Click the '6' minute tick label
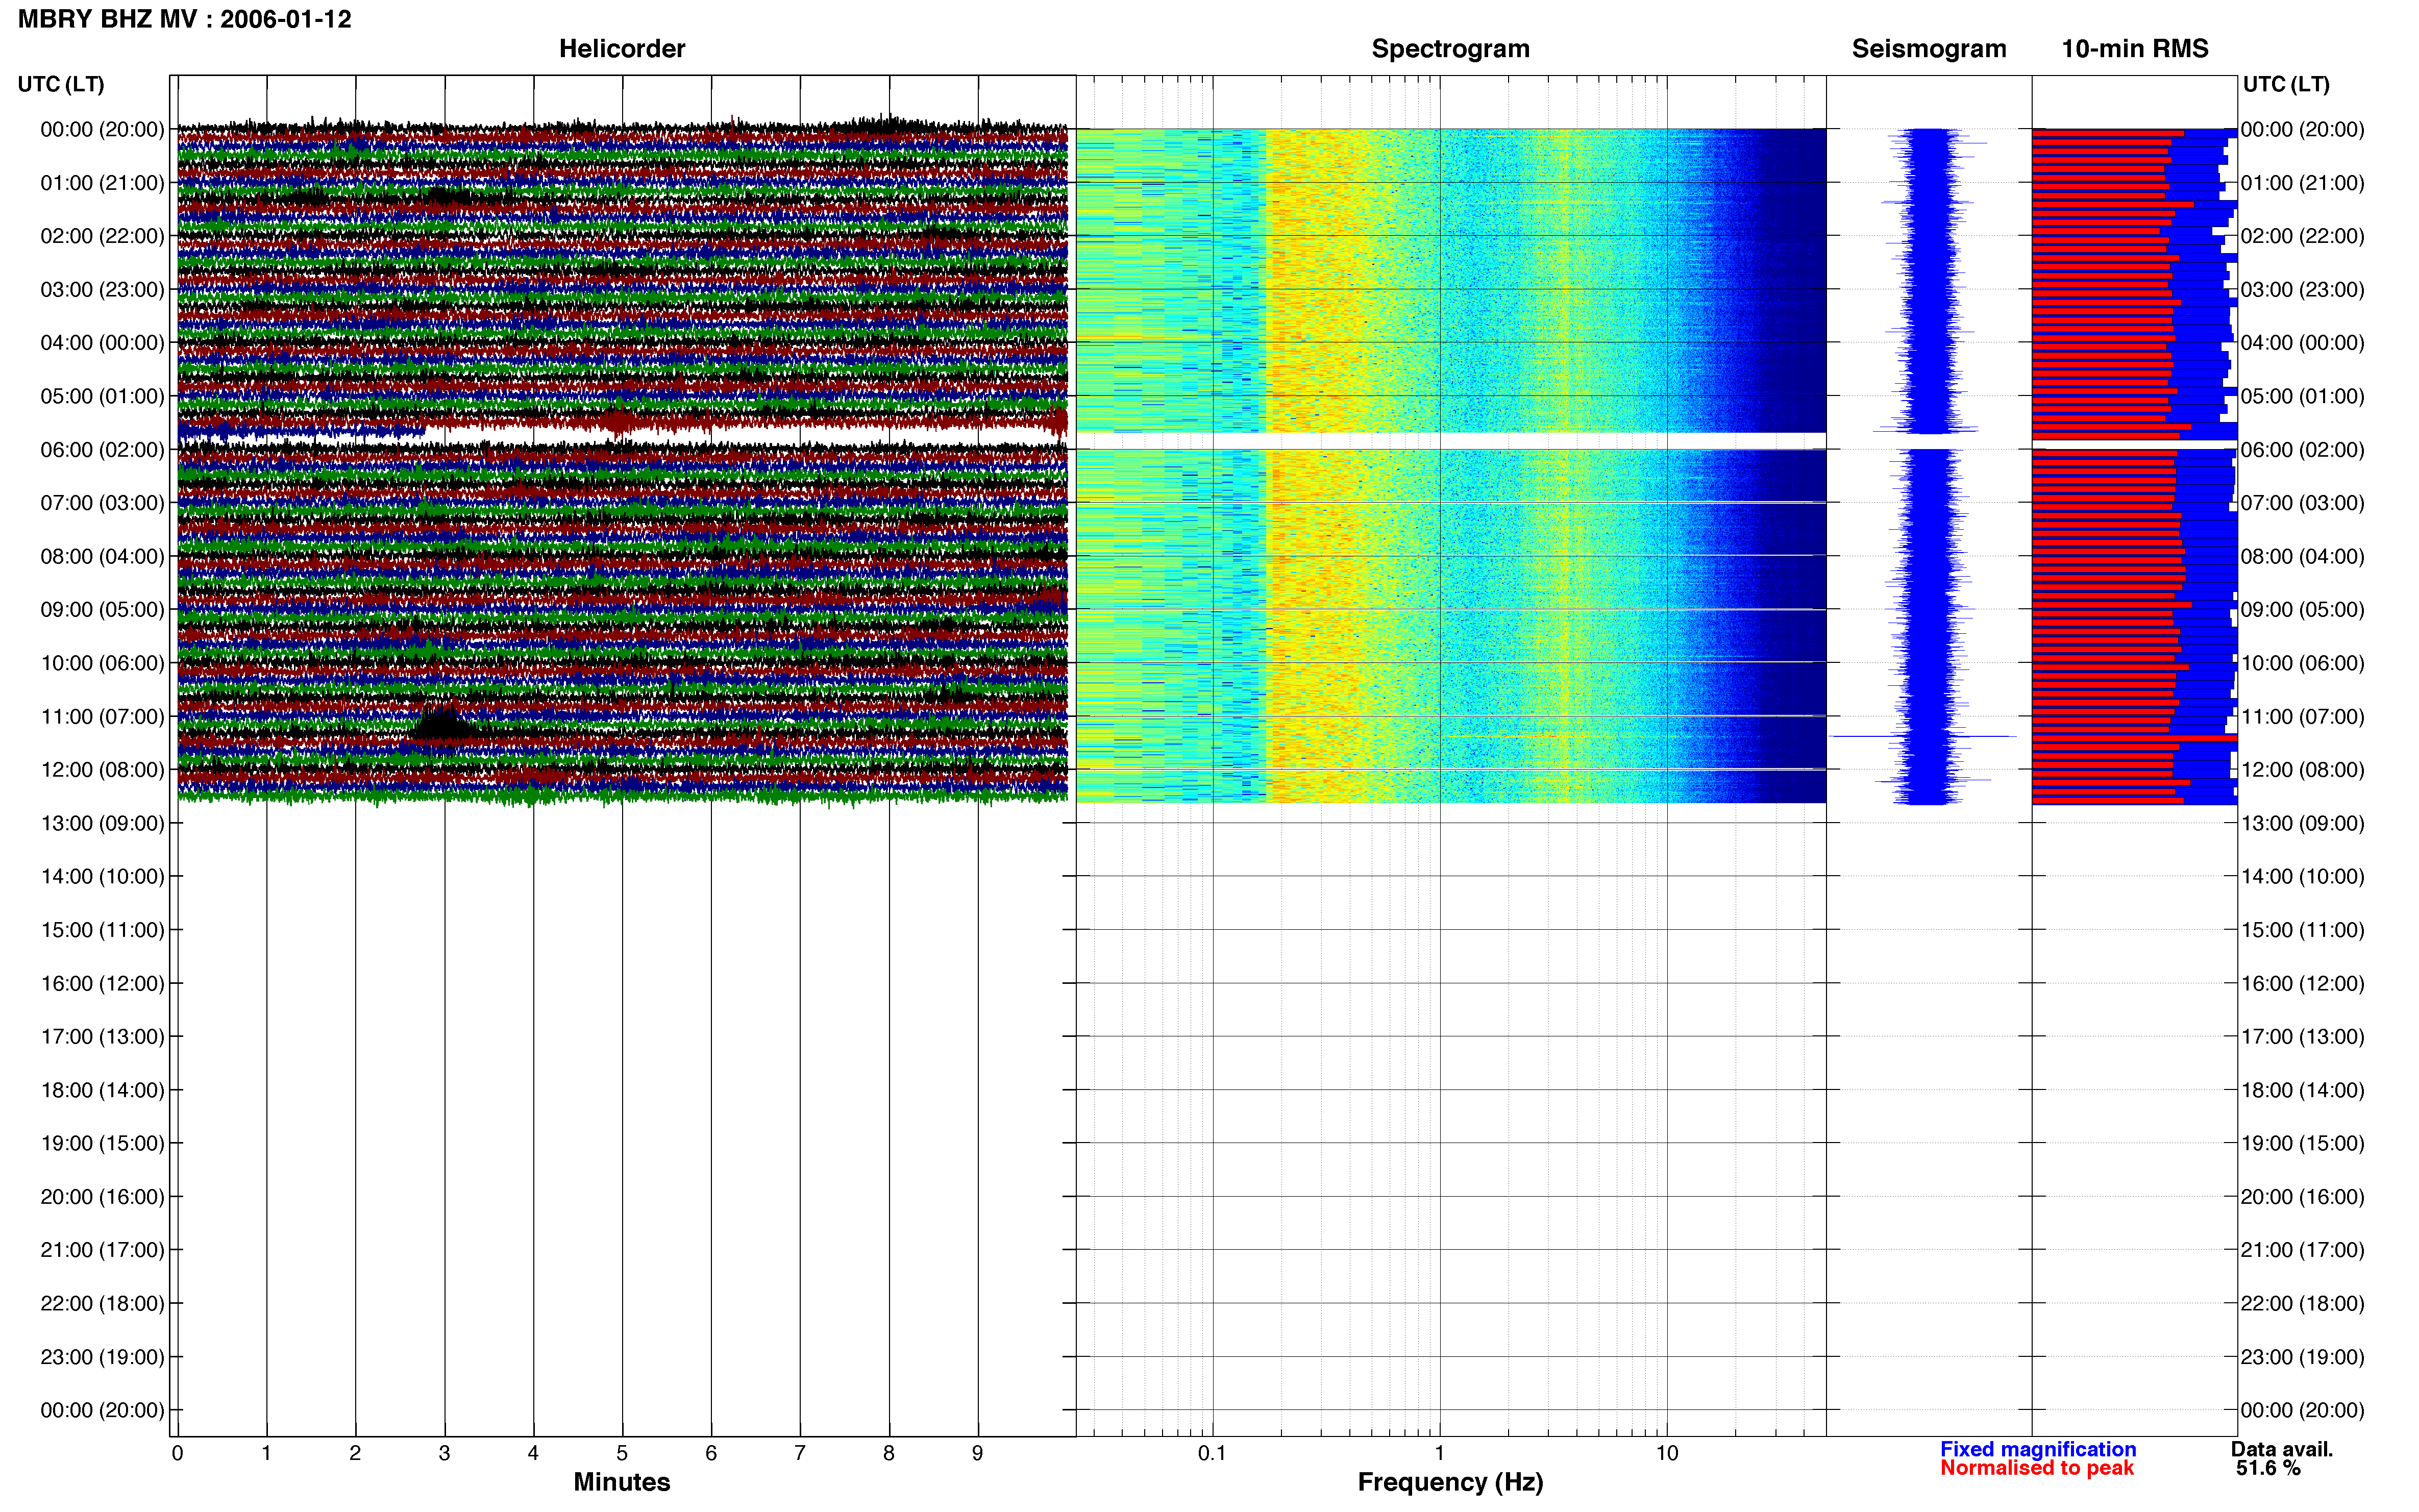 pyautogui.click(x=711, y=1454)
